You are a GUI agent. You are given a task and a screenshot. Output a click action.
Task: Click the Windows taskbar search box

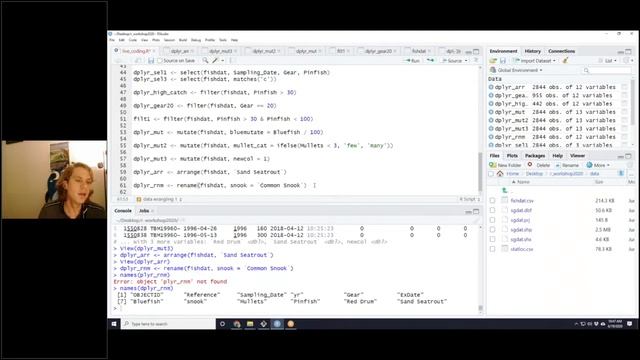(168, 324)
